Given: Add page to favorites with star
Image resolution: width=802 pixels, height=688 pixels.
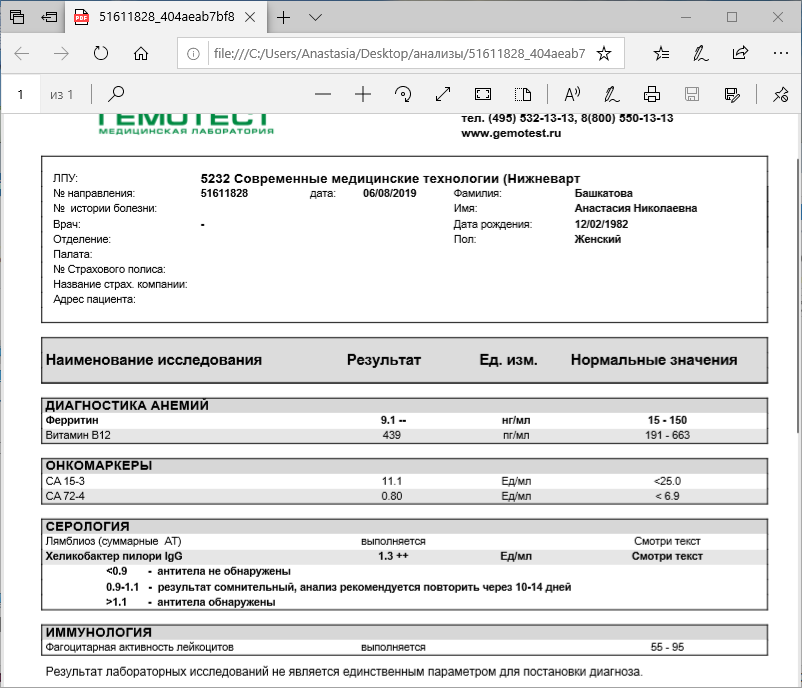Looking at the screenshot, I should tap(604, 53).
